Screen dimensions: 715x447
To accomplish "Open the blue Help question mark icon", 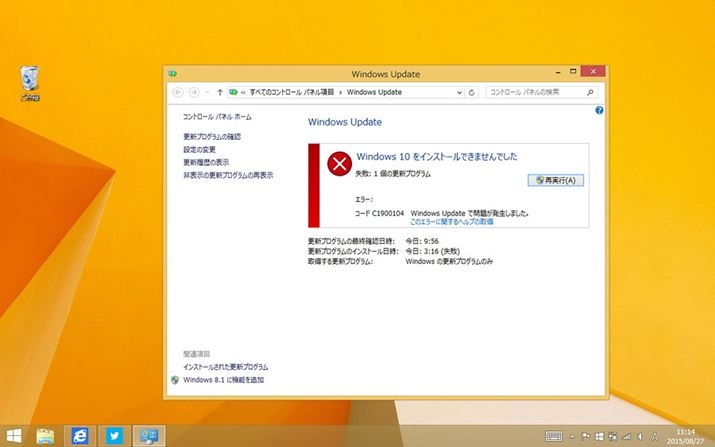I will [598, 110].
